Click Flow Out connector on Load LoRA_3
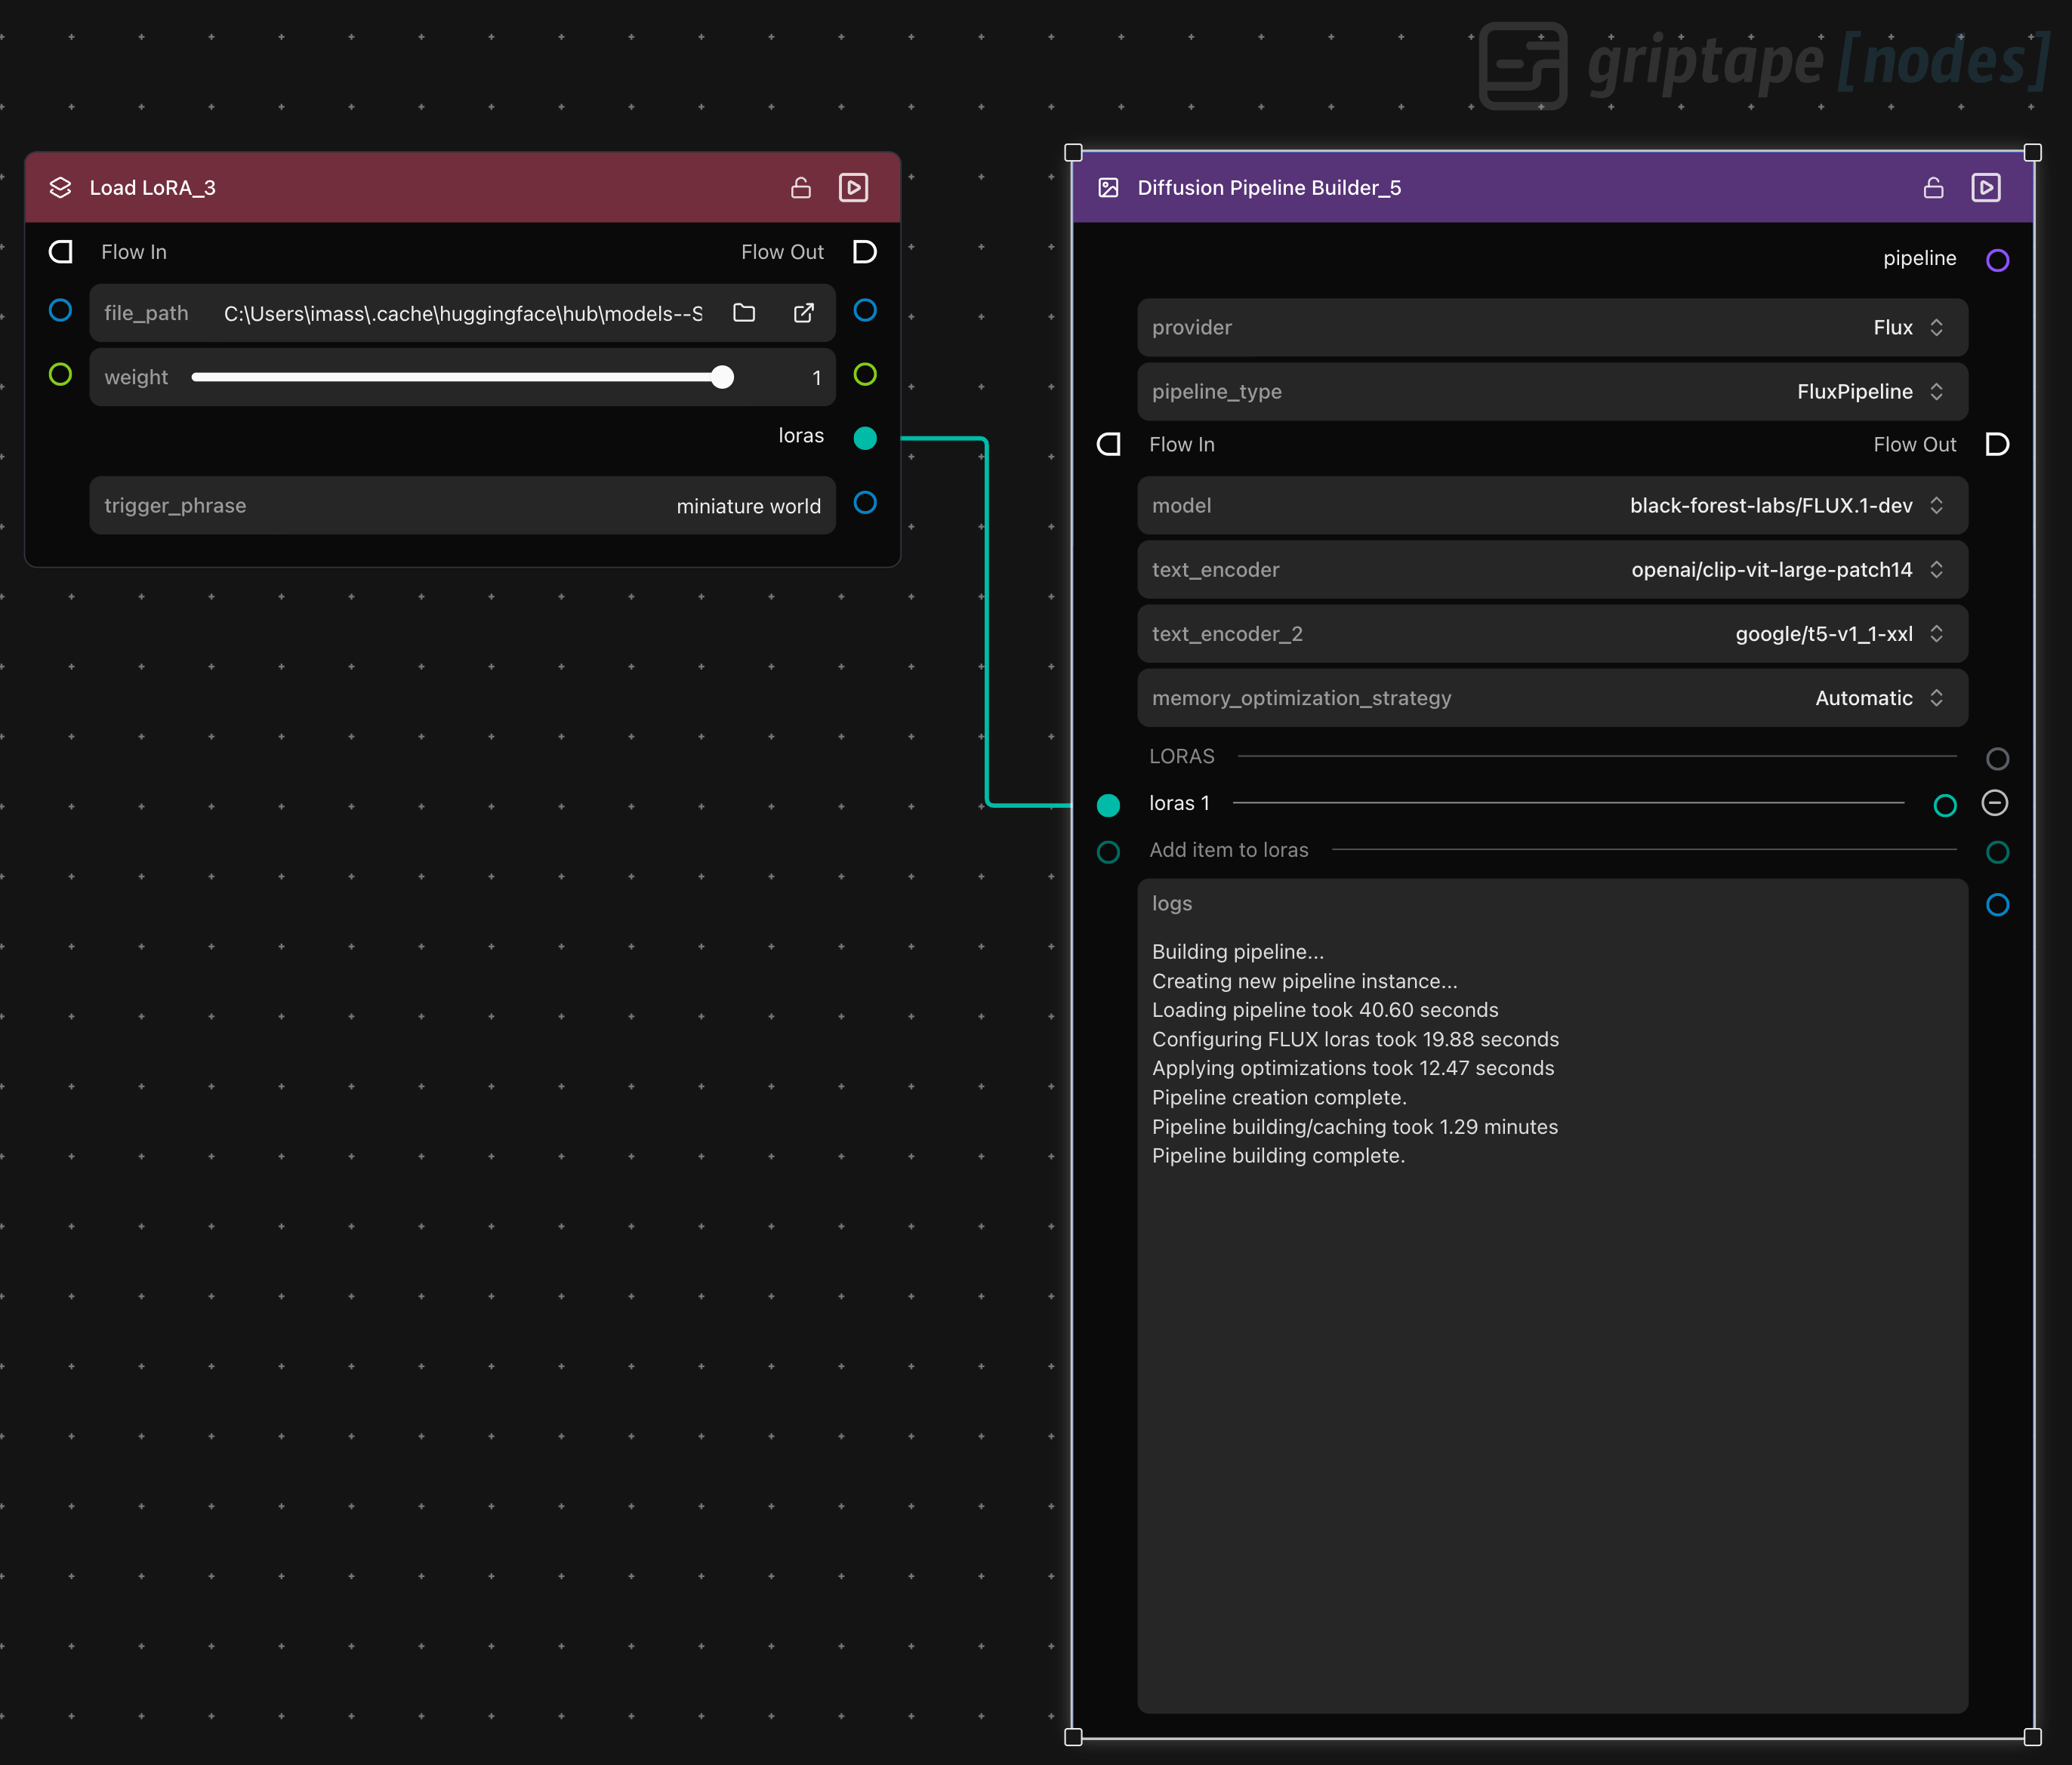 (865, 252)
